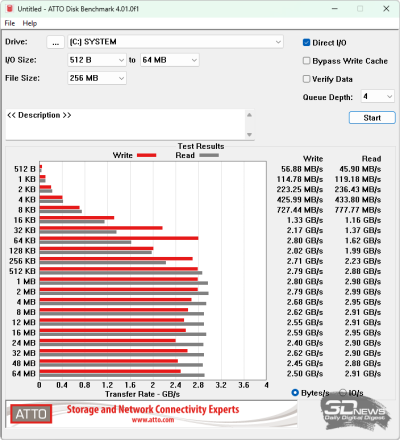Click description scroll down arrow

249,134
